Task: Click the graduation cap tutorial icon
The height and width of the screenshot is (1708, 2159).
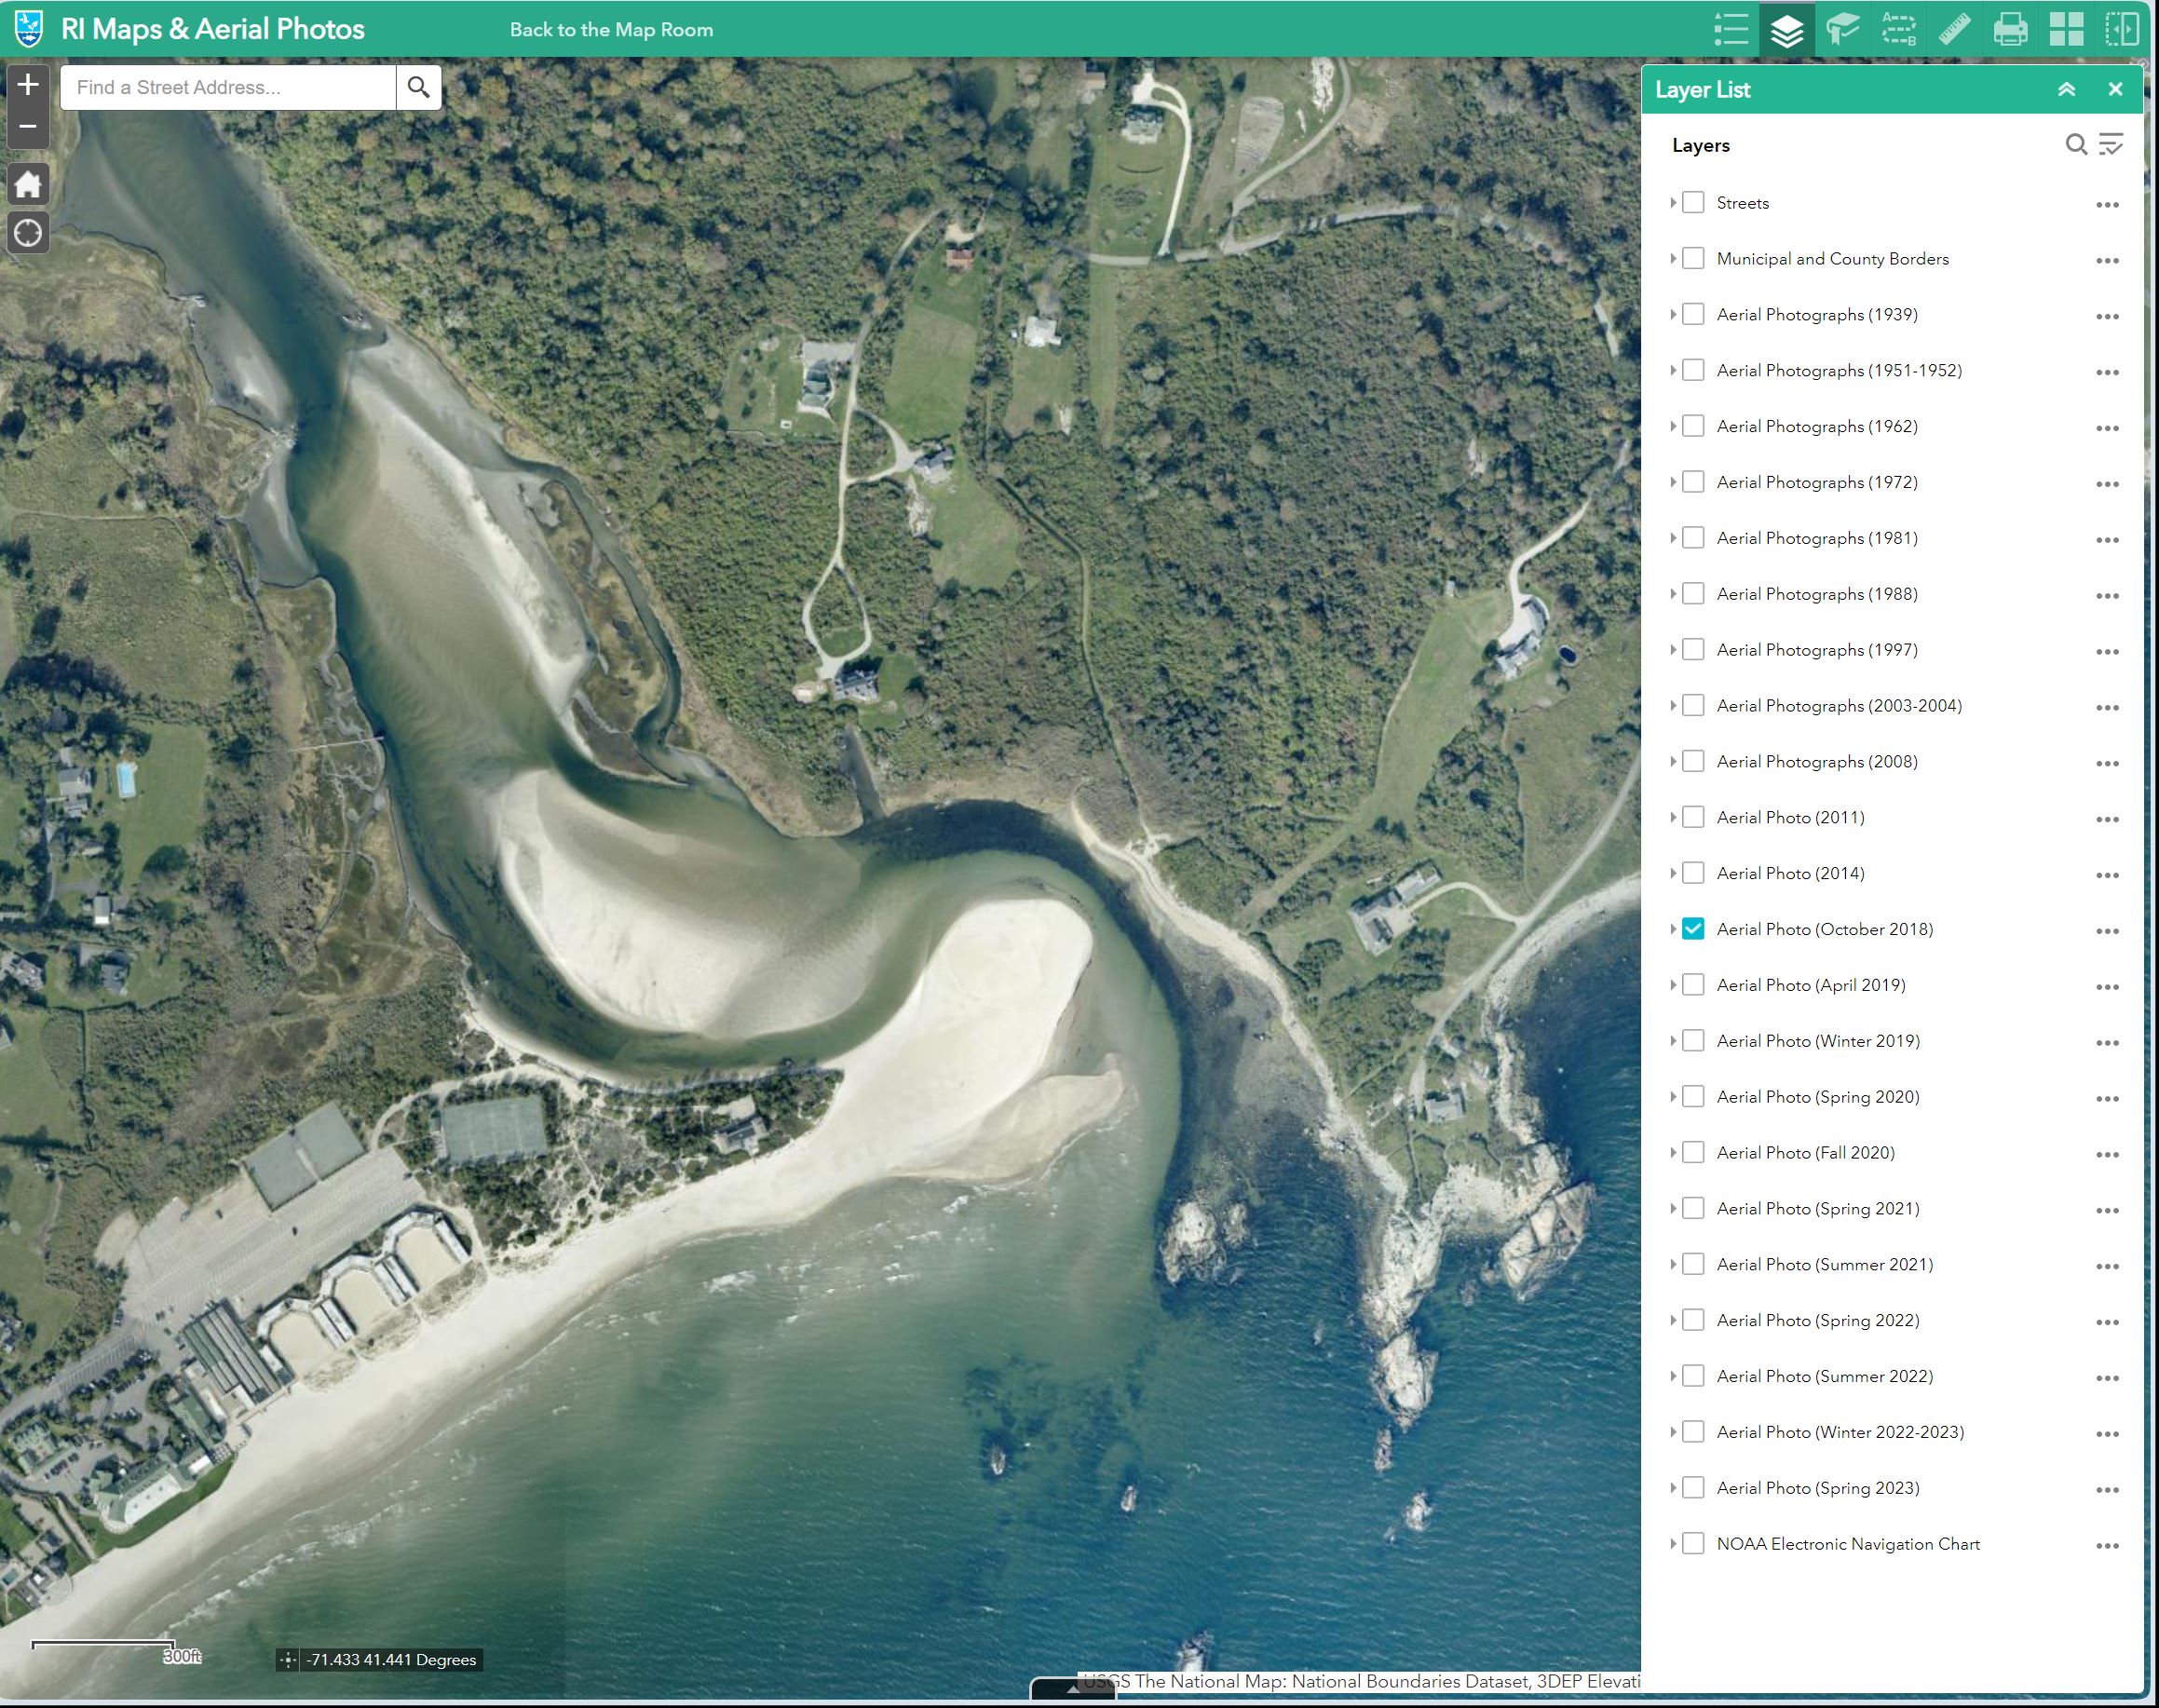Action: 1842,29
